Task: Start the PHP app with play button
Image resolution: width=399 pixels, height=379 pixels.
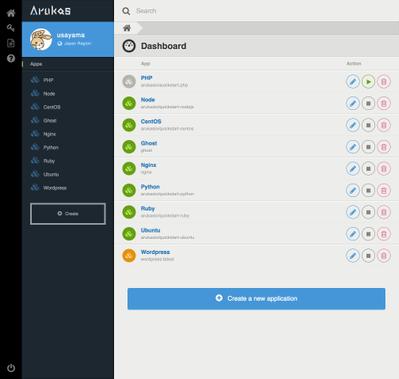Action: [368, 82]
